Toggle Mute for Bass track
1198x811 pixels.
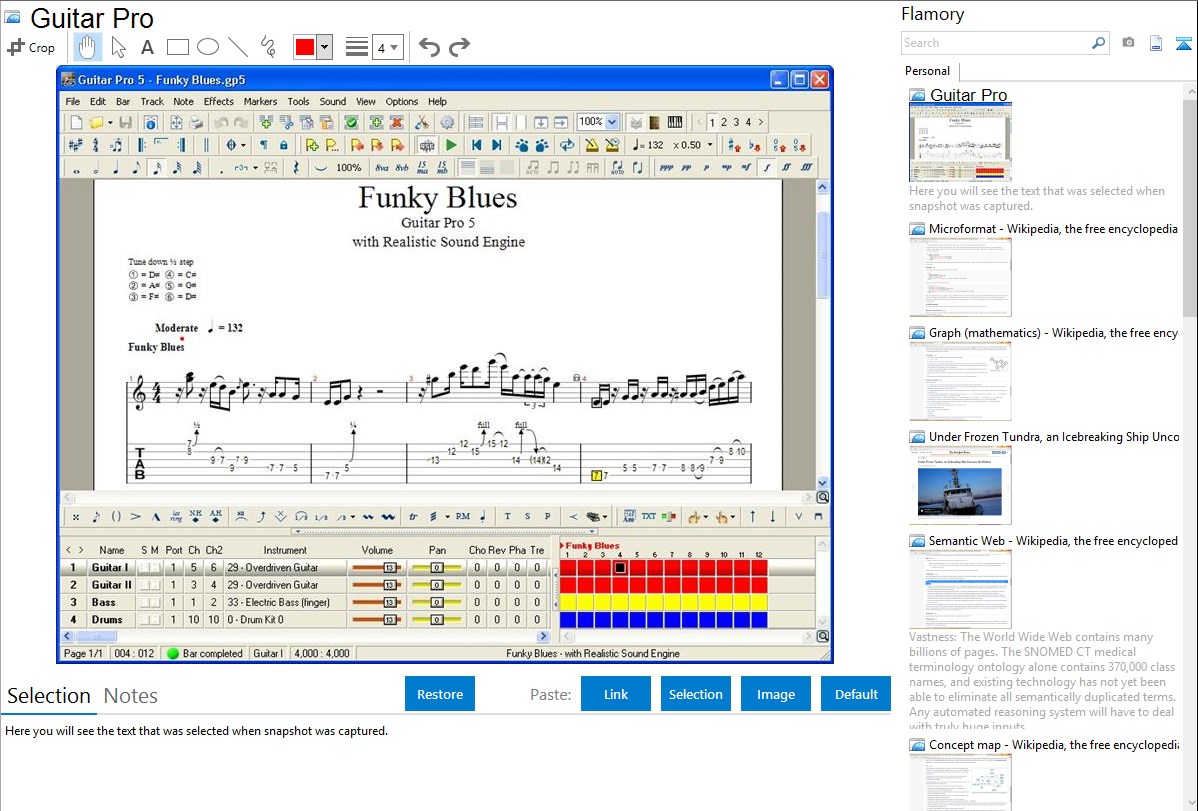tap(155, 602)
